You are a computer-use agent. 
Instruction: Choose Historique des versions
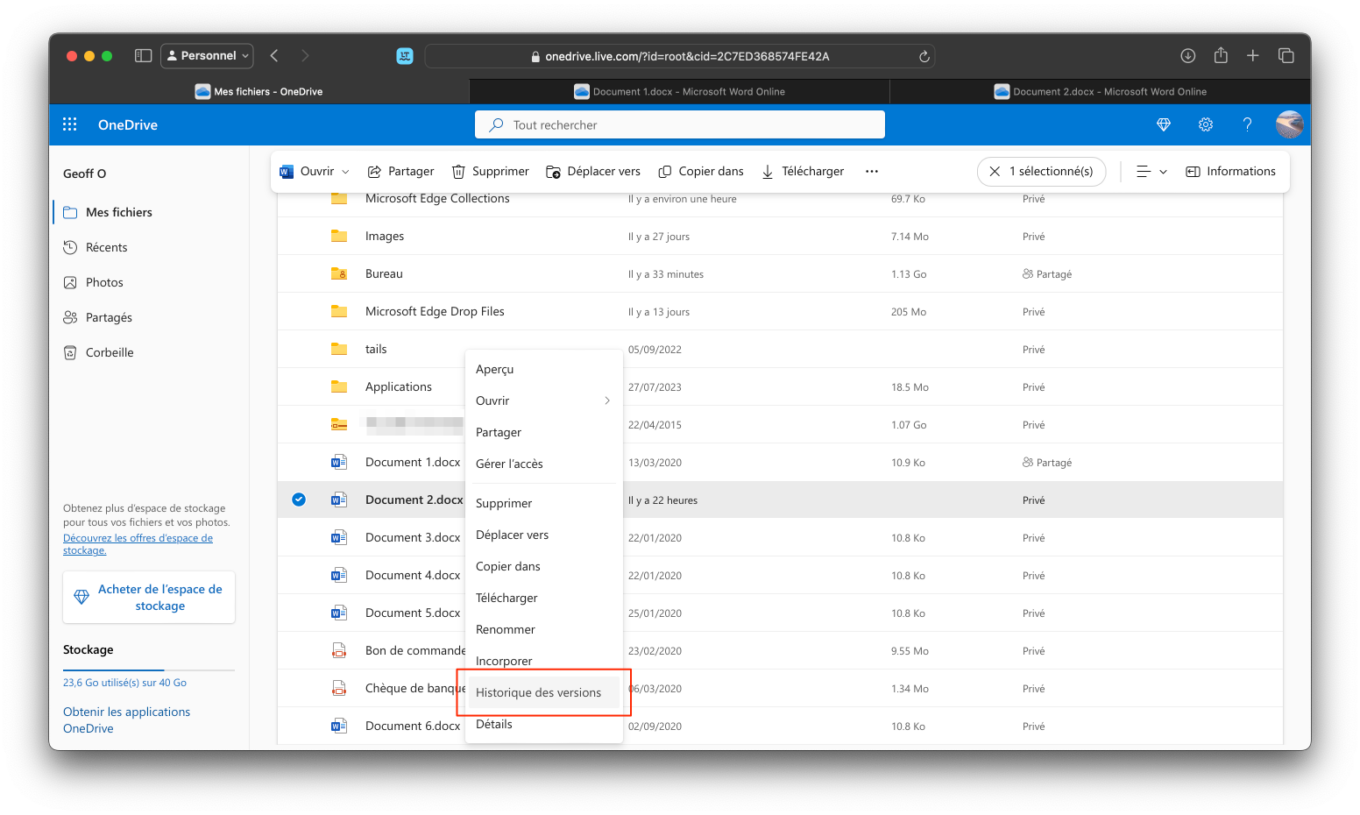point(544,692)
